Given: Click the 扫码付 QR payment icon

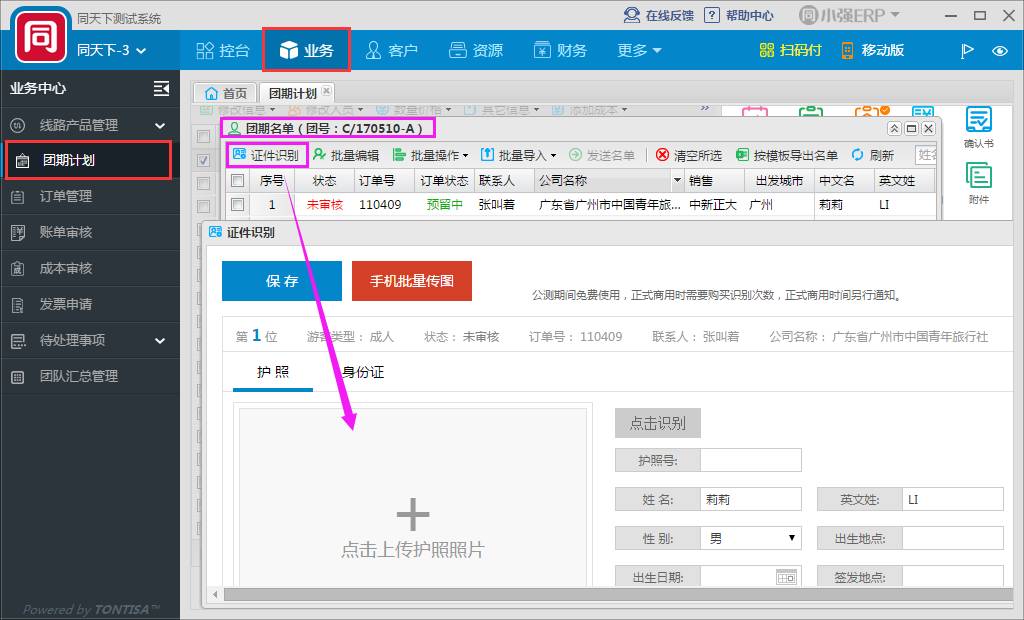Looking at the screenshot, I should [767, 50].
